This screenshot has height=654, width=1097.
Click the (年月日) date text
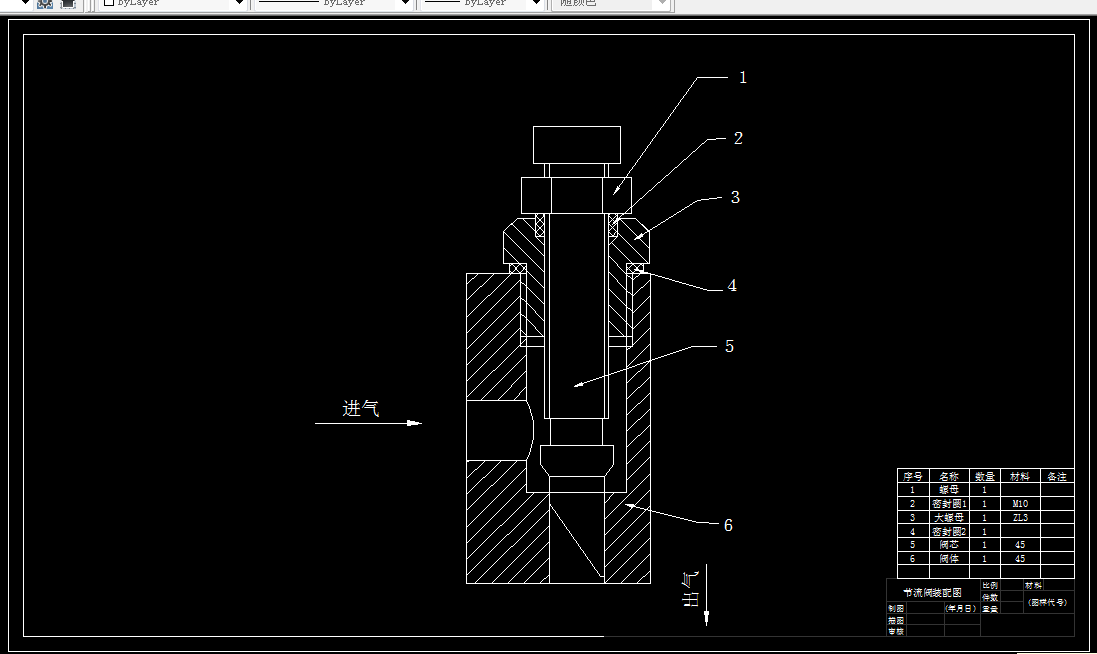coord(961,609)
